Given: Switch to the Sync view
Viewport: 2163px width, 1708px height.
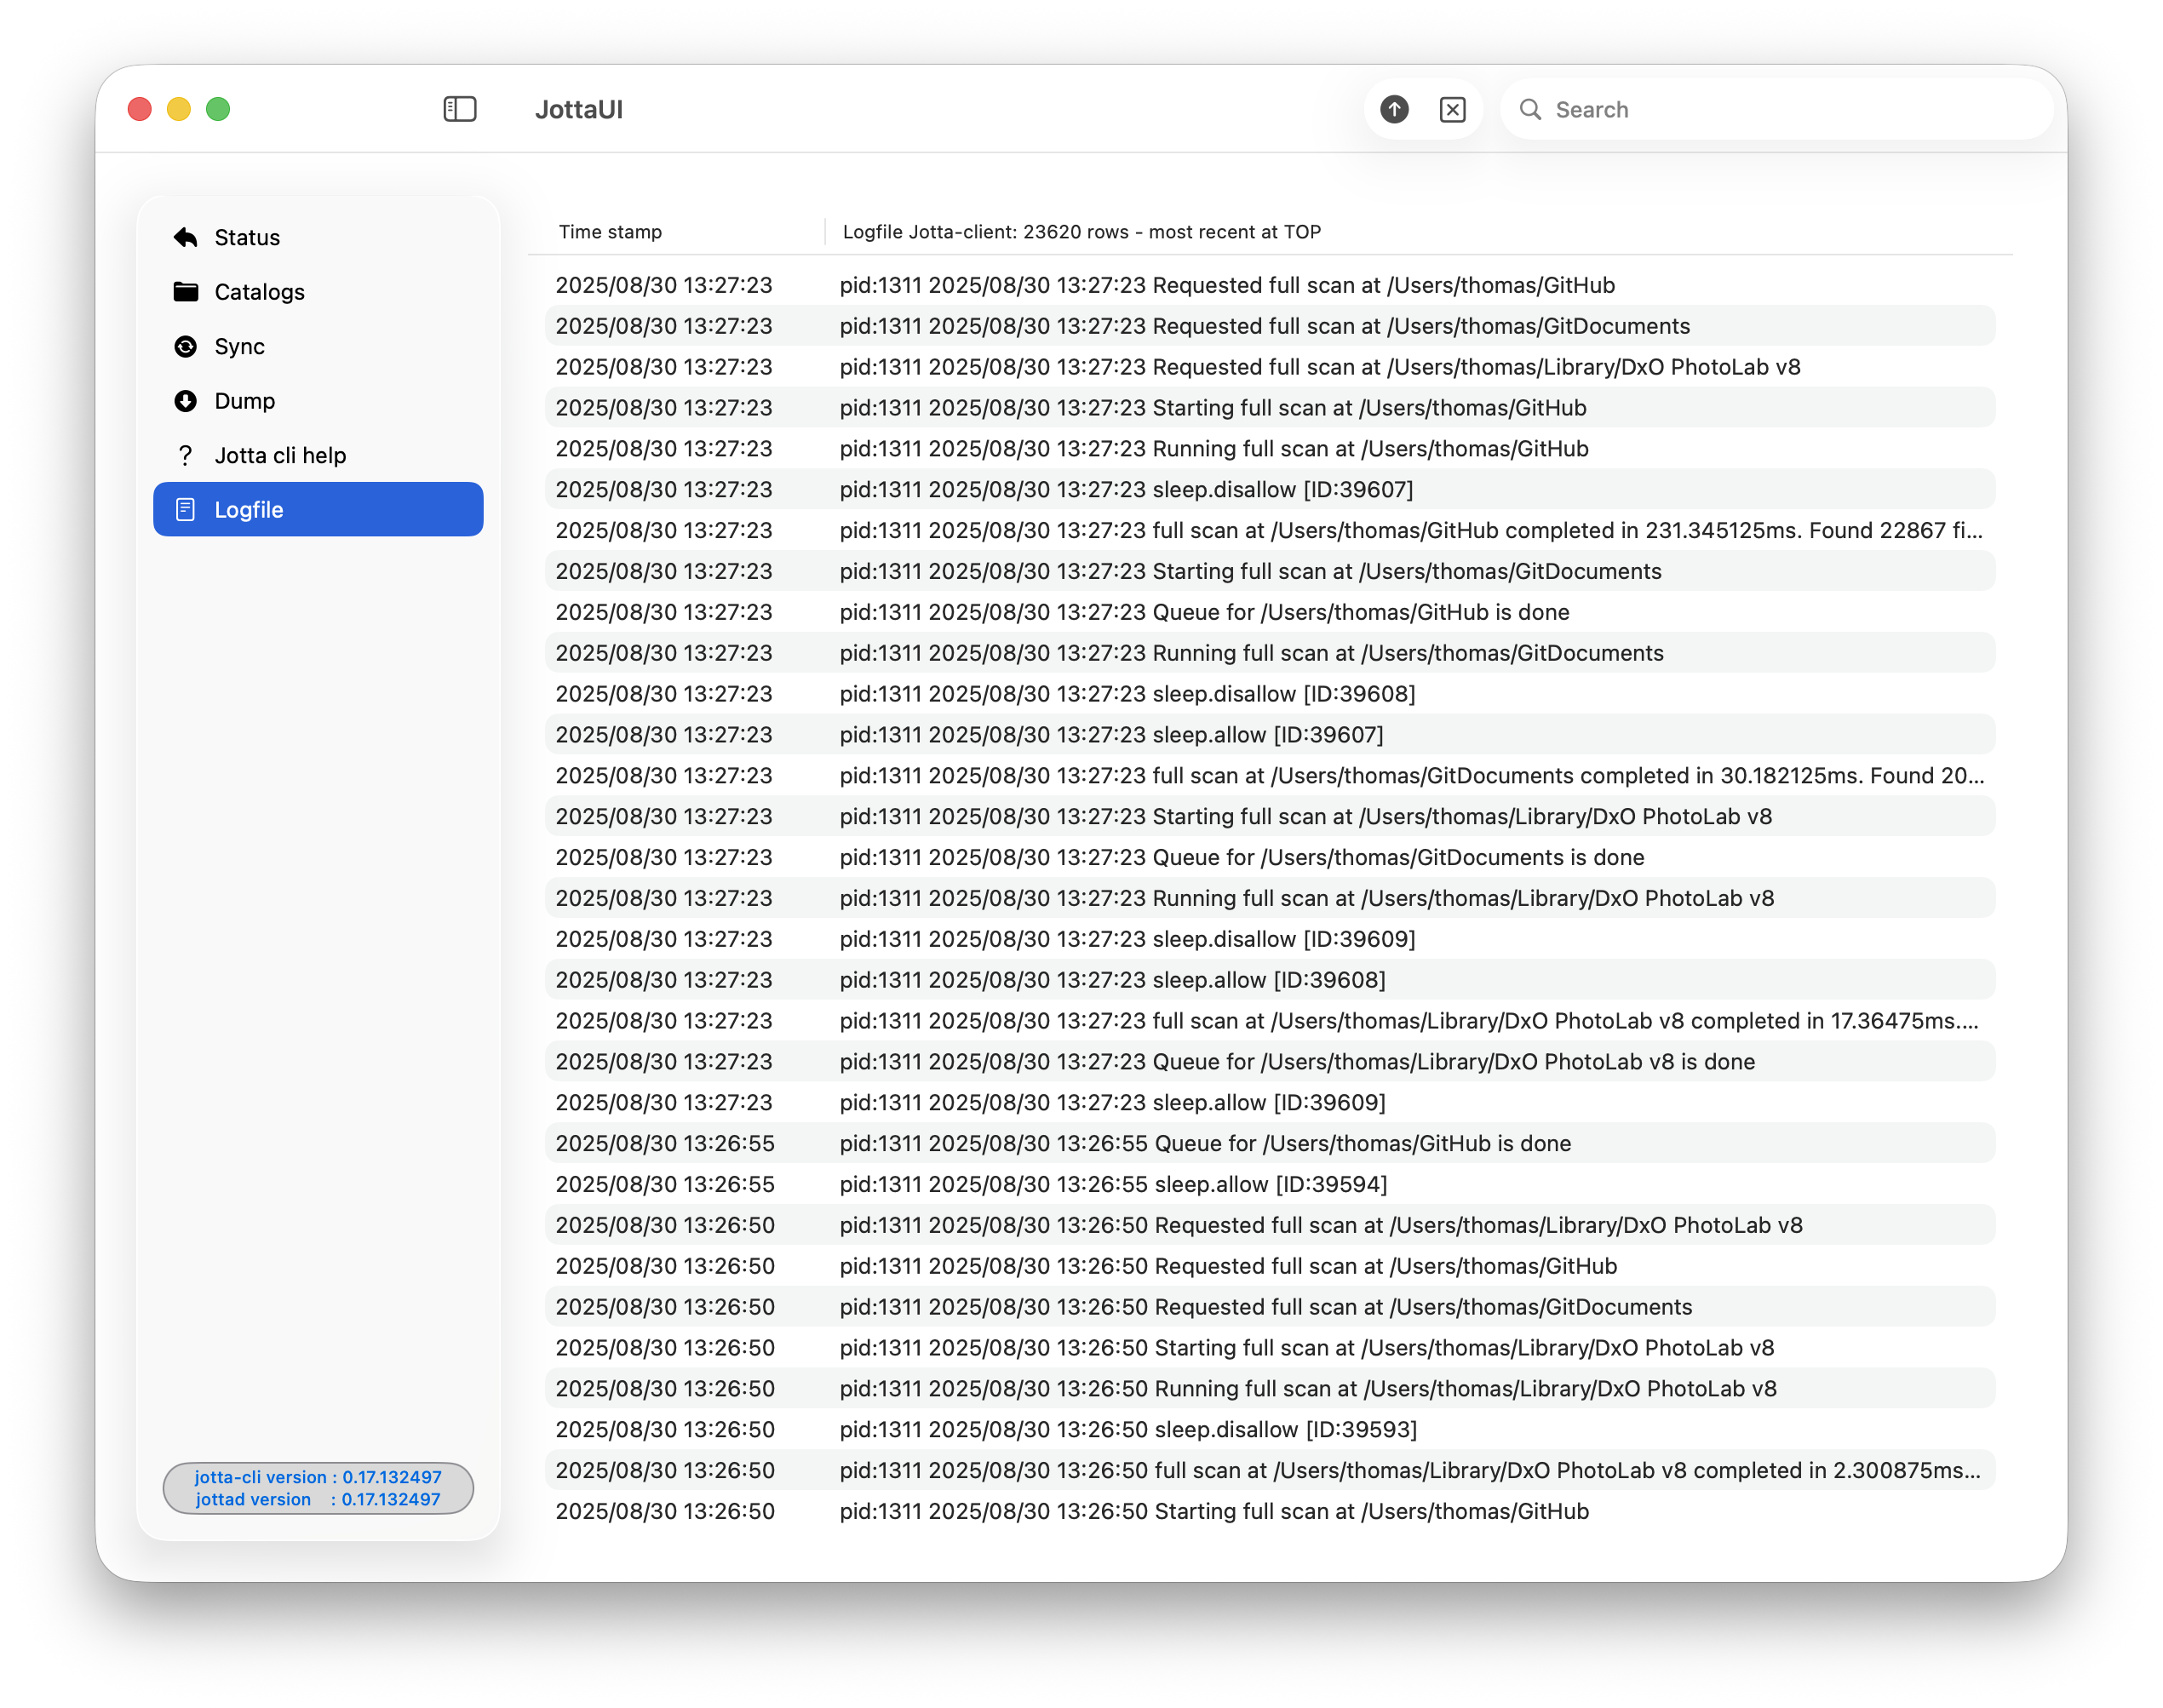Looking at the screenshot, I should [x=318, y=346].
